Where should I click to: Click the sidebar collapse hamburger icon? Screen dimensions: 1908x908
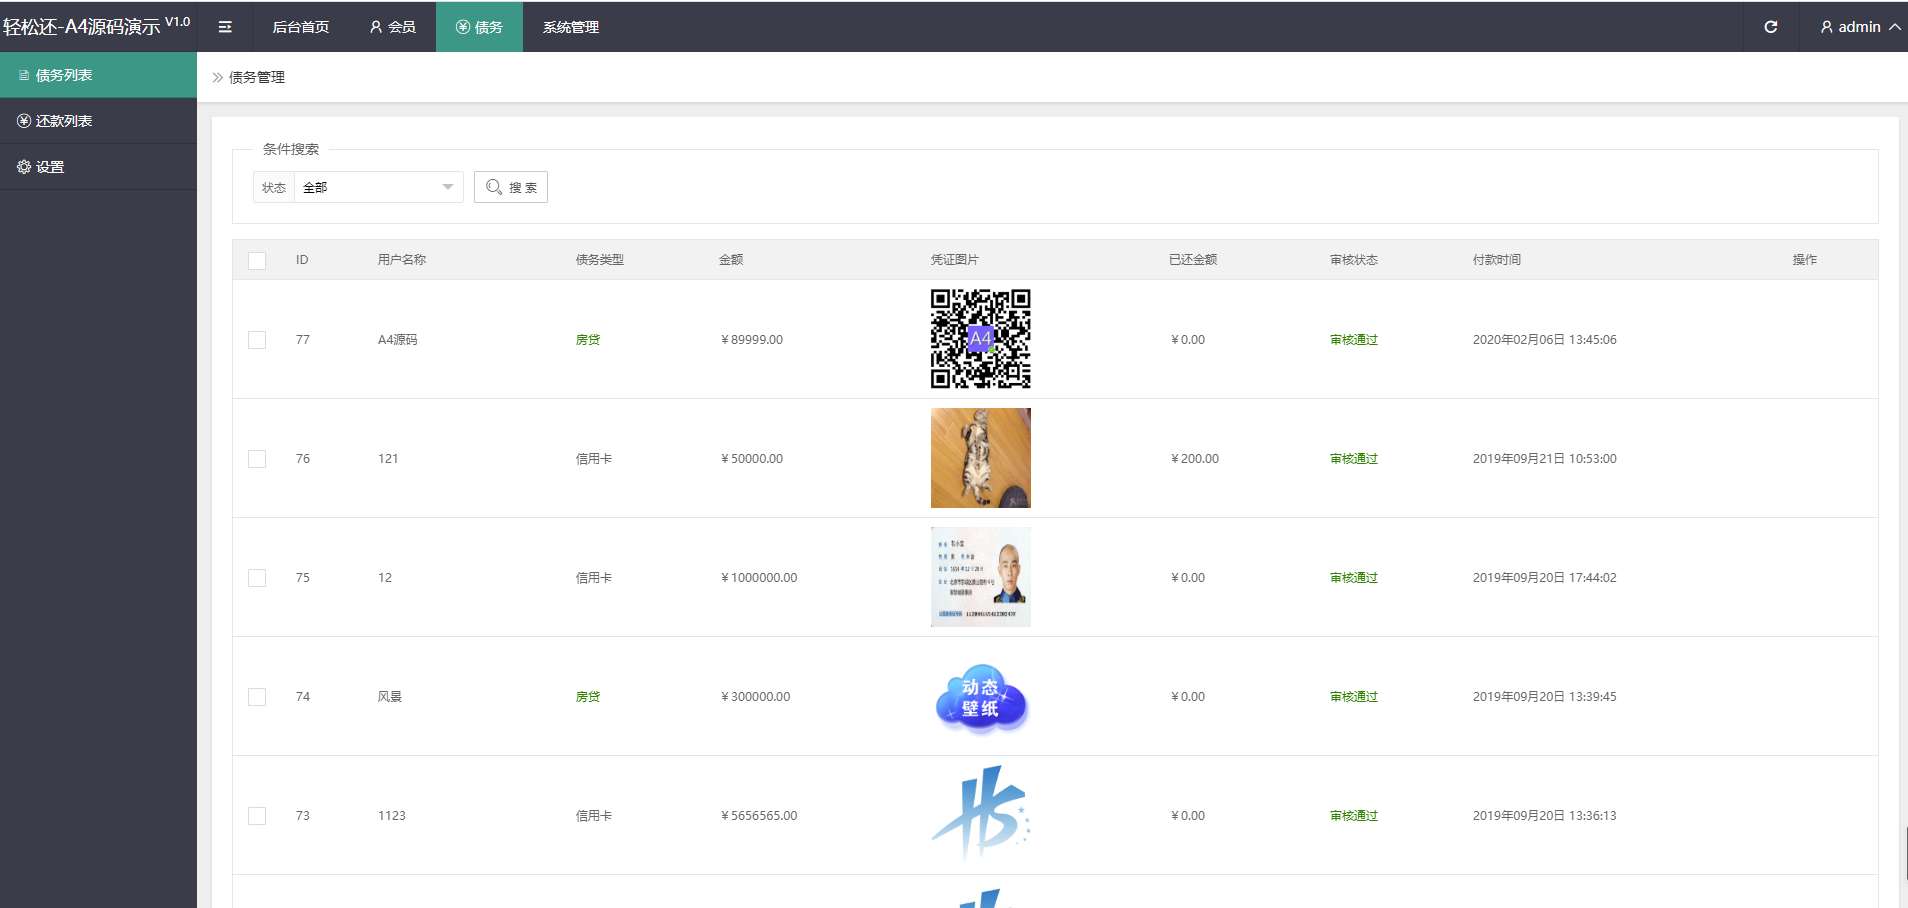coord(225,27)
